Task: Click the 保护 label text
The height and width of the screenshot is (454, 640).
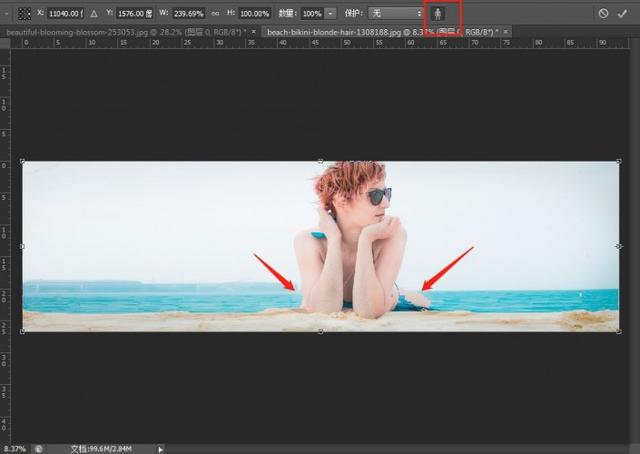Action: tap(353, 13)
